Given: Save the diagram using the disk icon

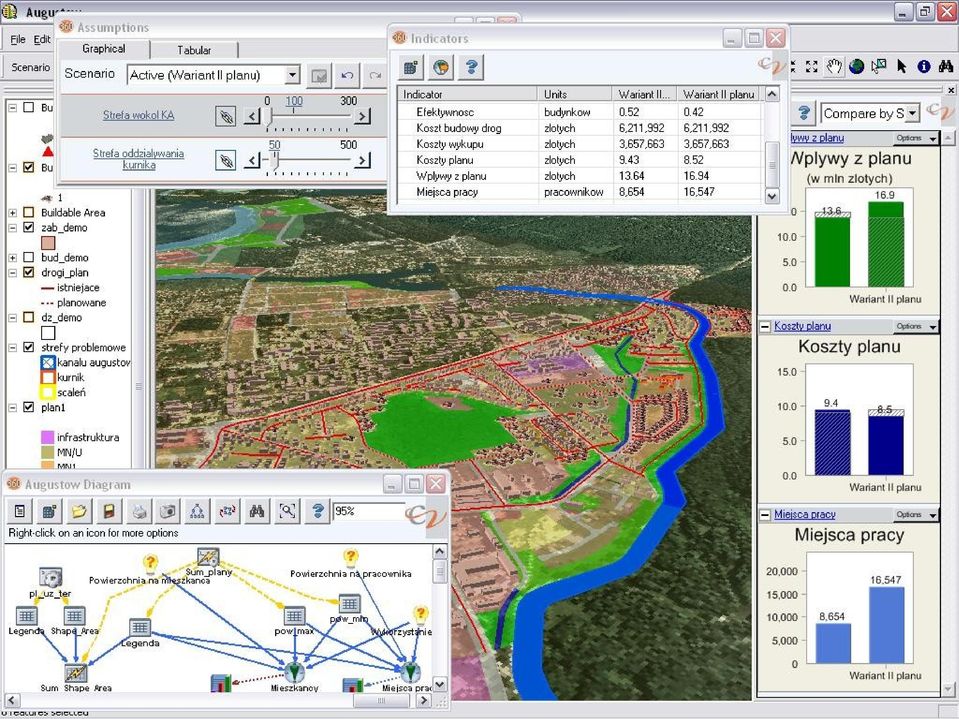Looking at the screenshot, I should click(109, 511).
